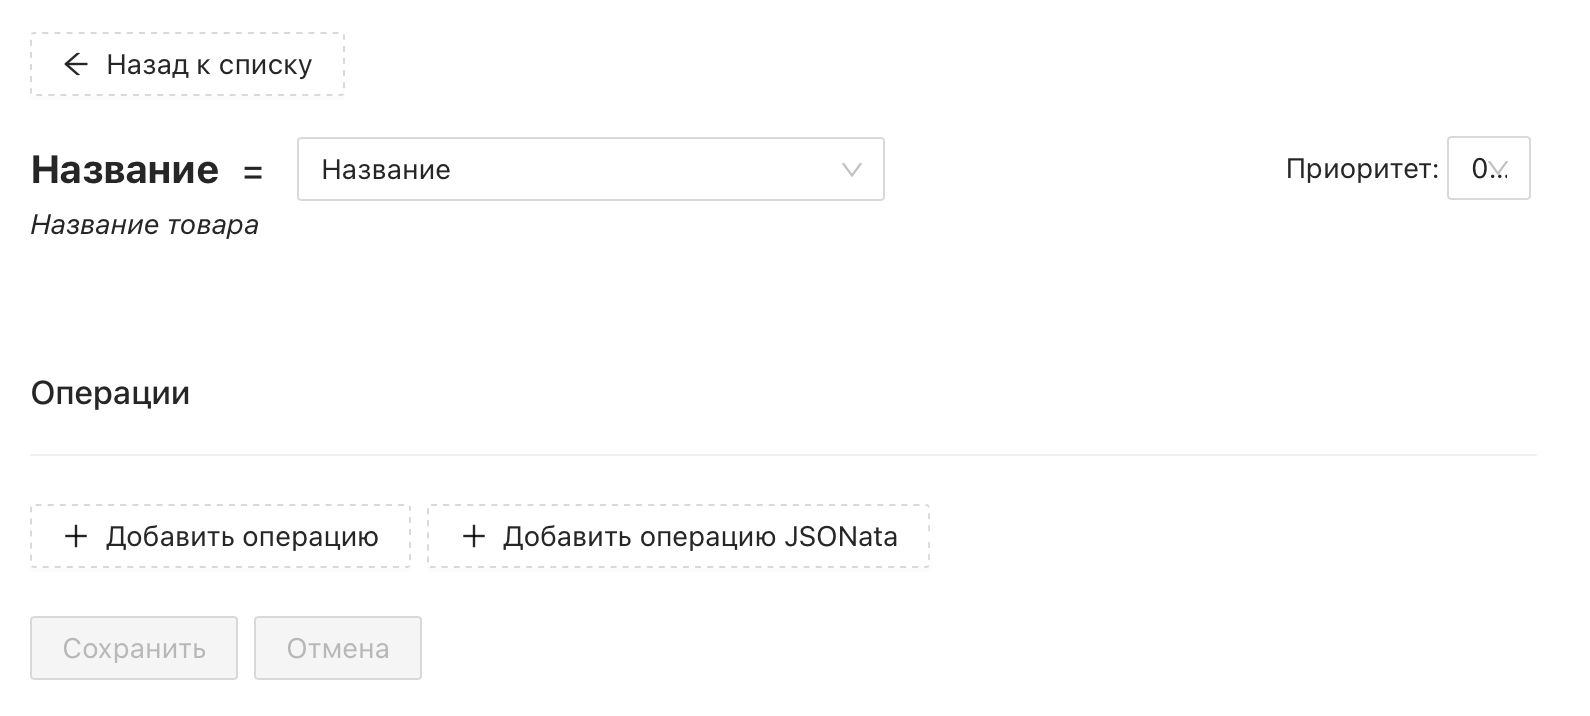Click the Приоритет: label
Viewport: 1590px width, 716px height.
tap(1362, 169)
